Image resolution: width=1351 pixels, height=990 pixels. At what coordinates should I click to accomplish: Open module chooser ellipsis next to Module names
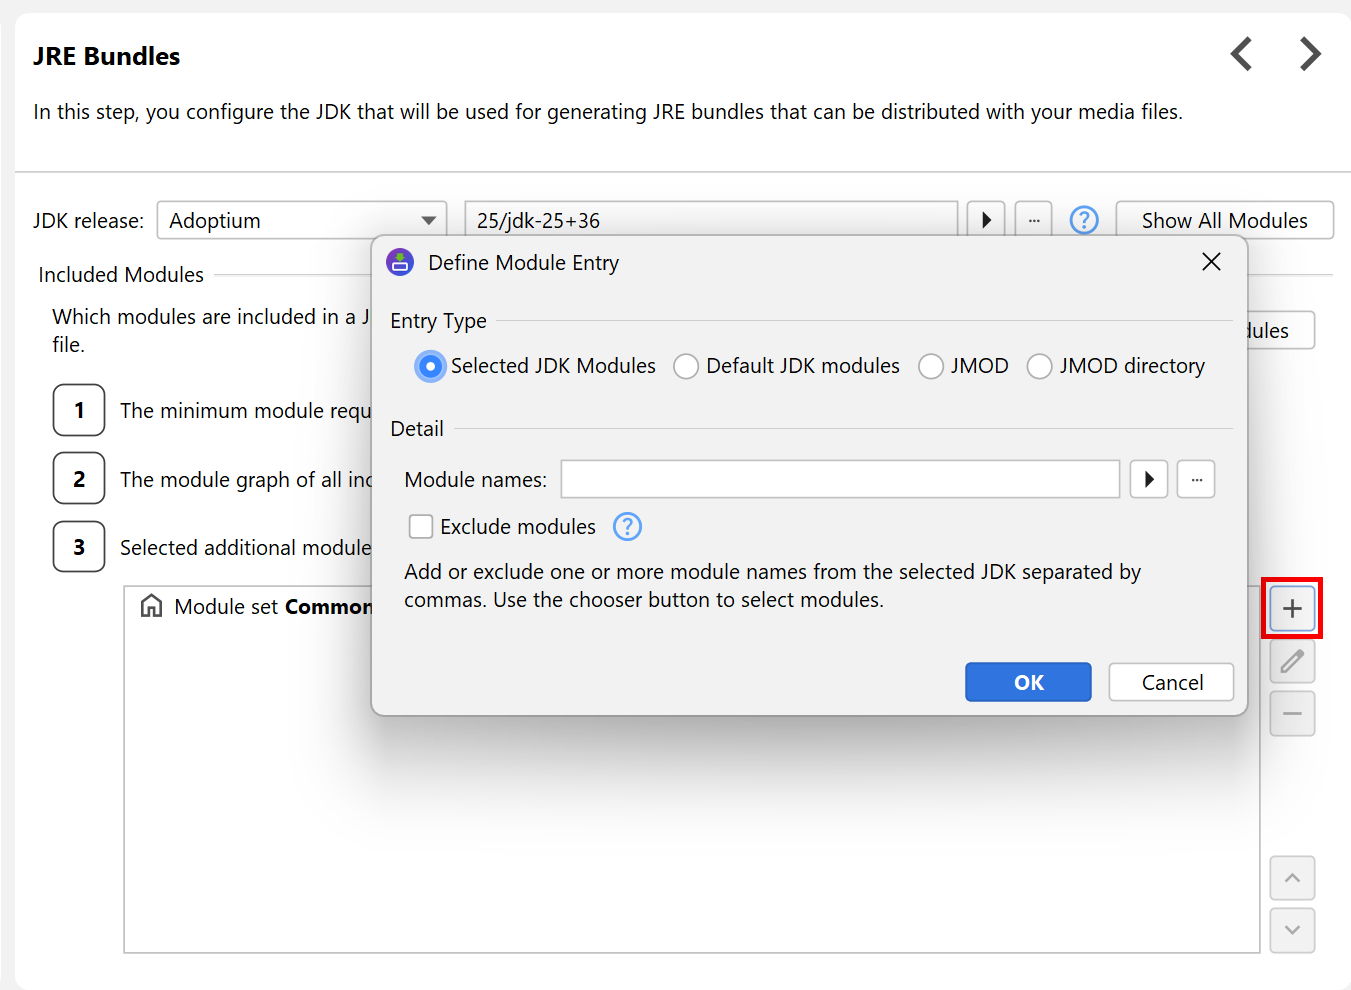pos(1196,480)
